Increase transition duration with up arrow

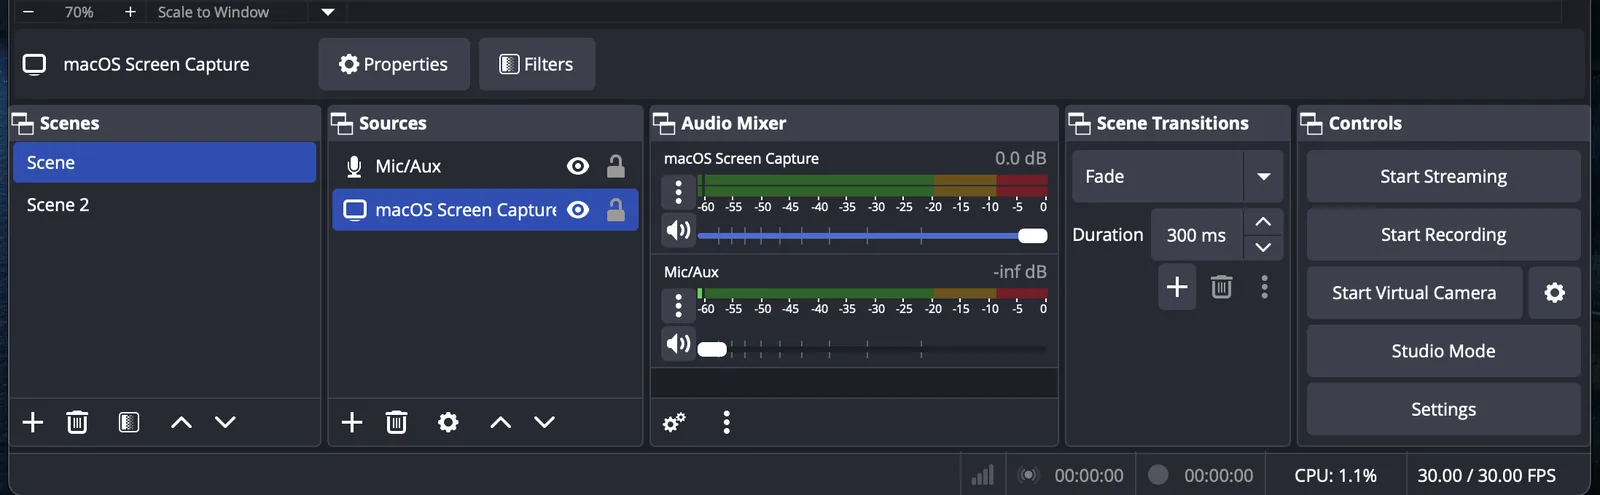tap(1263, 222)
